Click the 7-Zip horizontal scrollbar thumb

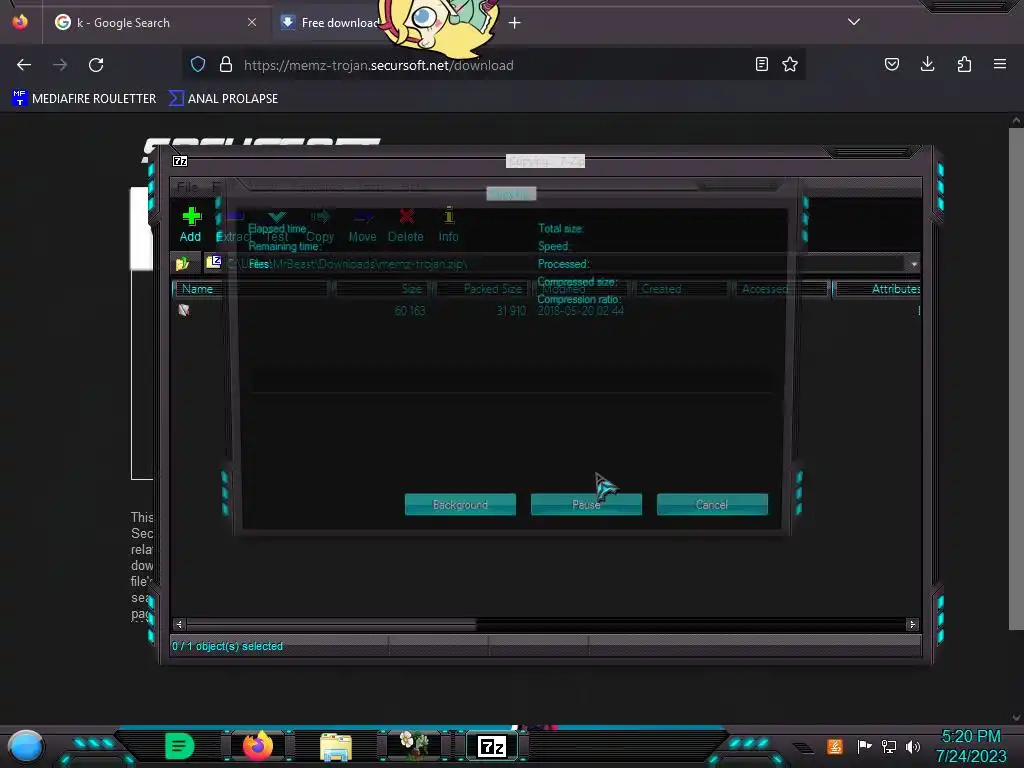pos(332,624)
